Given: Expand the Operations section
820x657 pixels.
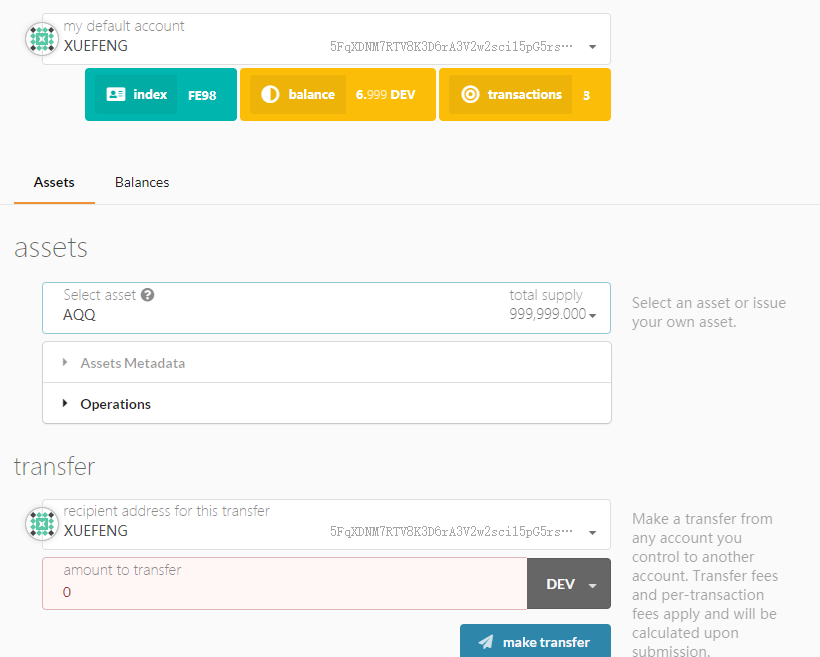Looking at the screenshot, I should tap(115, 404).
